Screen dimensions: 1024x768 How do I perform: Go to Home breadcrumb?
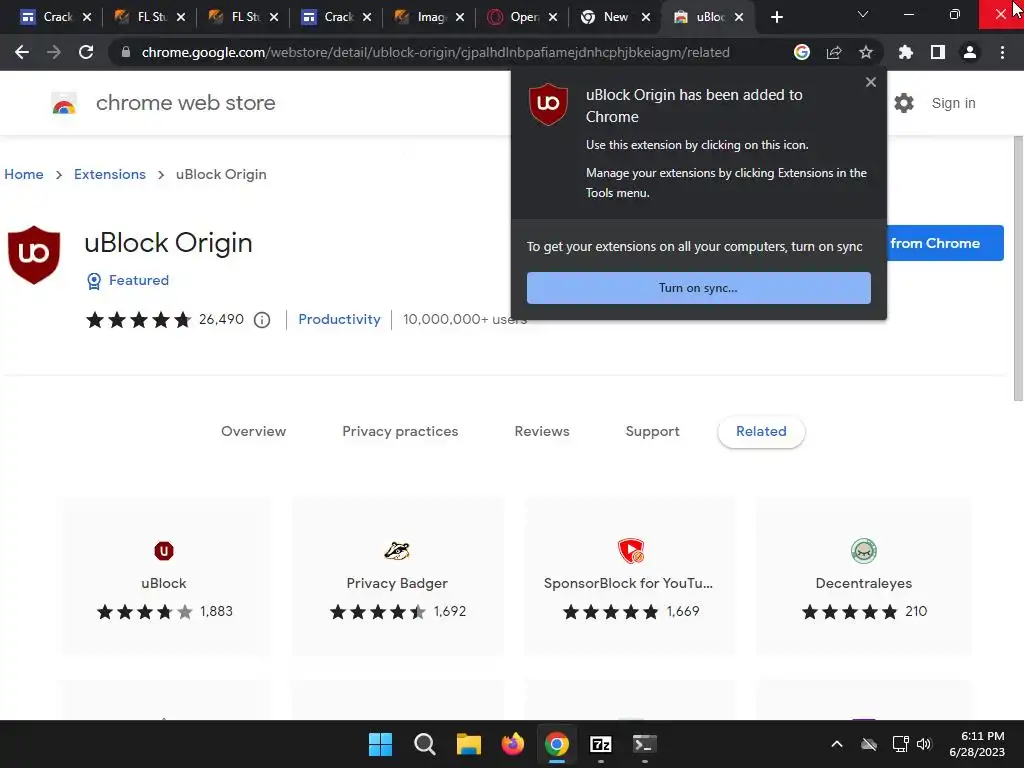pos(24,174)
